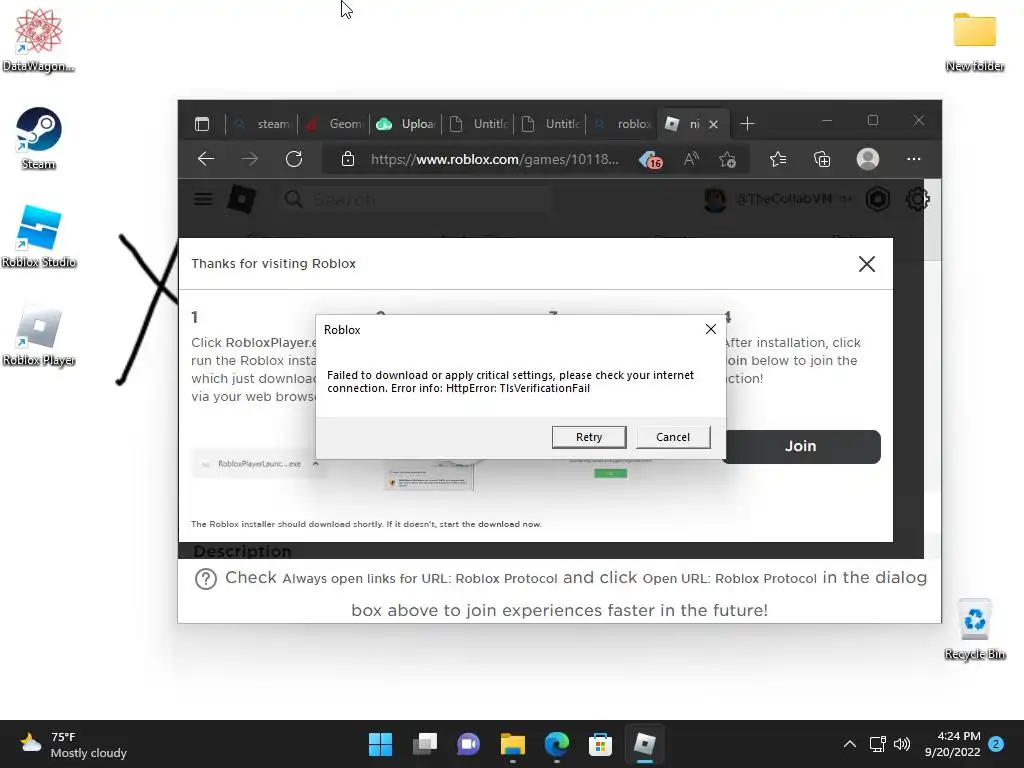Click the question mark help icon
The height and width of the screenshot is (768, 1024).
tap(206, 579)
